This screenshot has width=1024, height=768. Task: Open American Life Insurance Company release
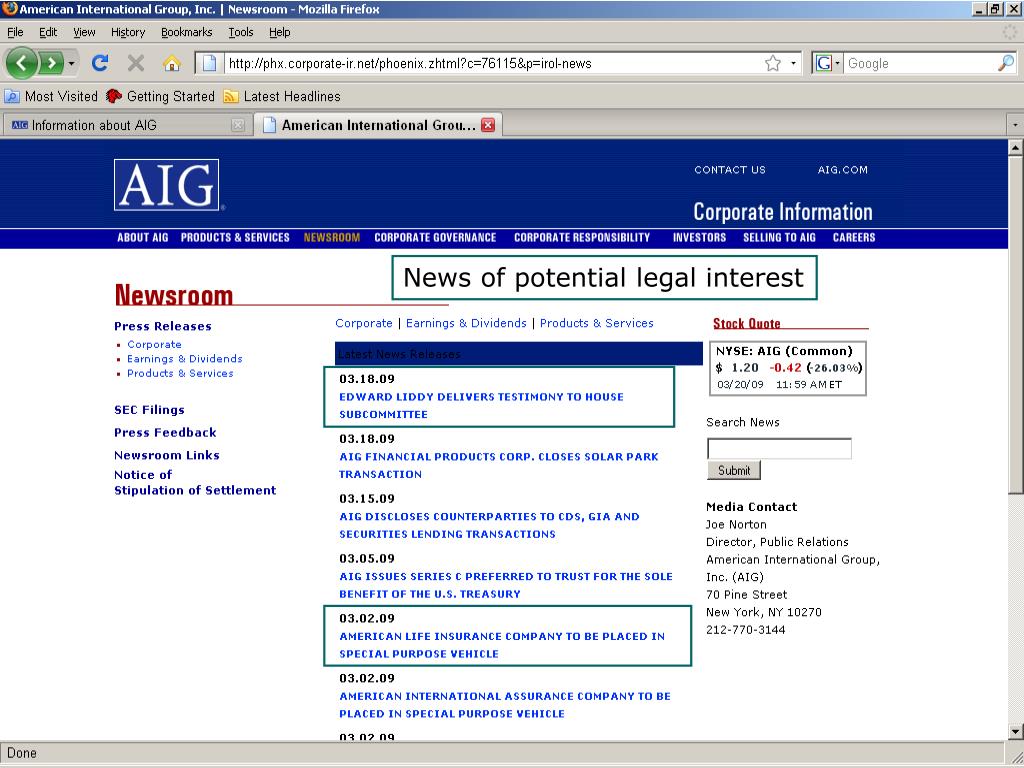tap(502, 645)
